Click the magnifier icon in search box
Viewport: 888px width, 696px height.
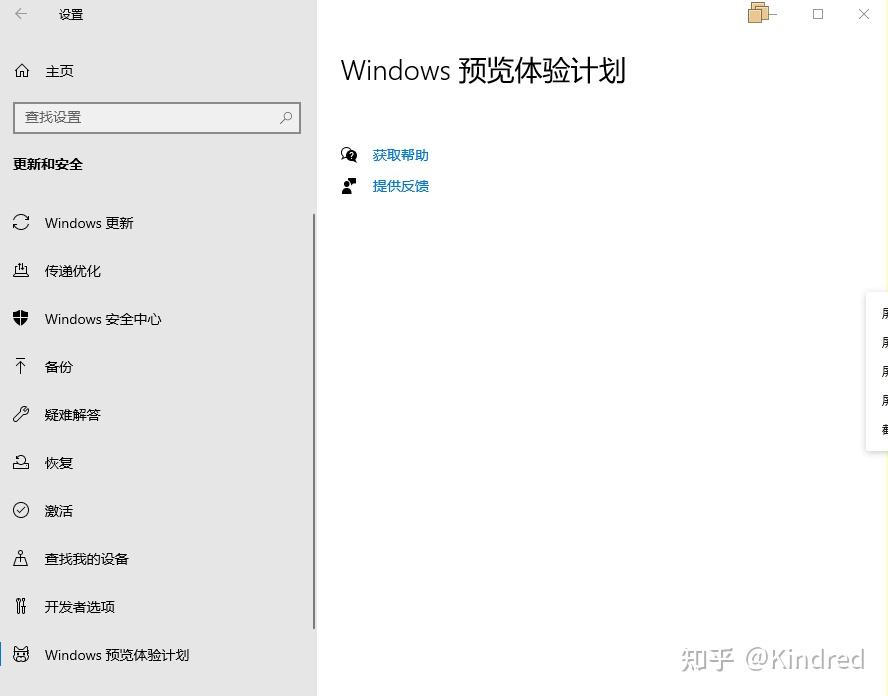[286, 118]
